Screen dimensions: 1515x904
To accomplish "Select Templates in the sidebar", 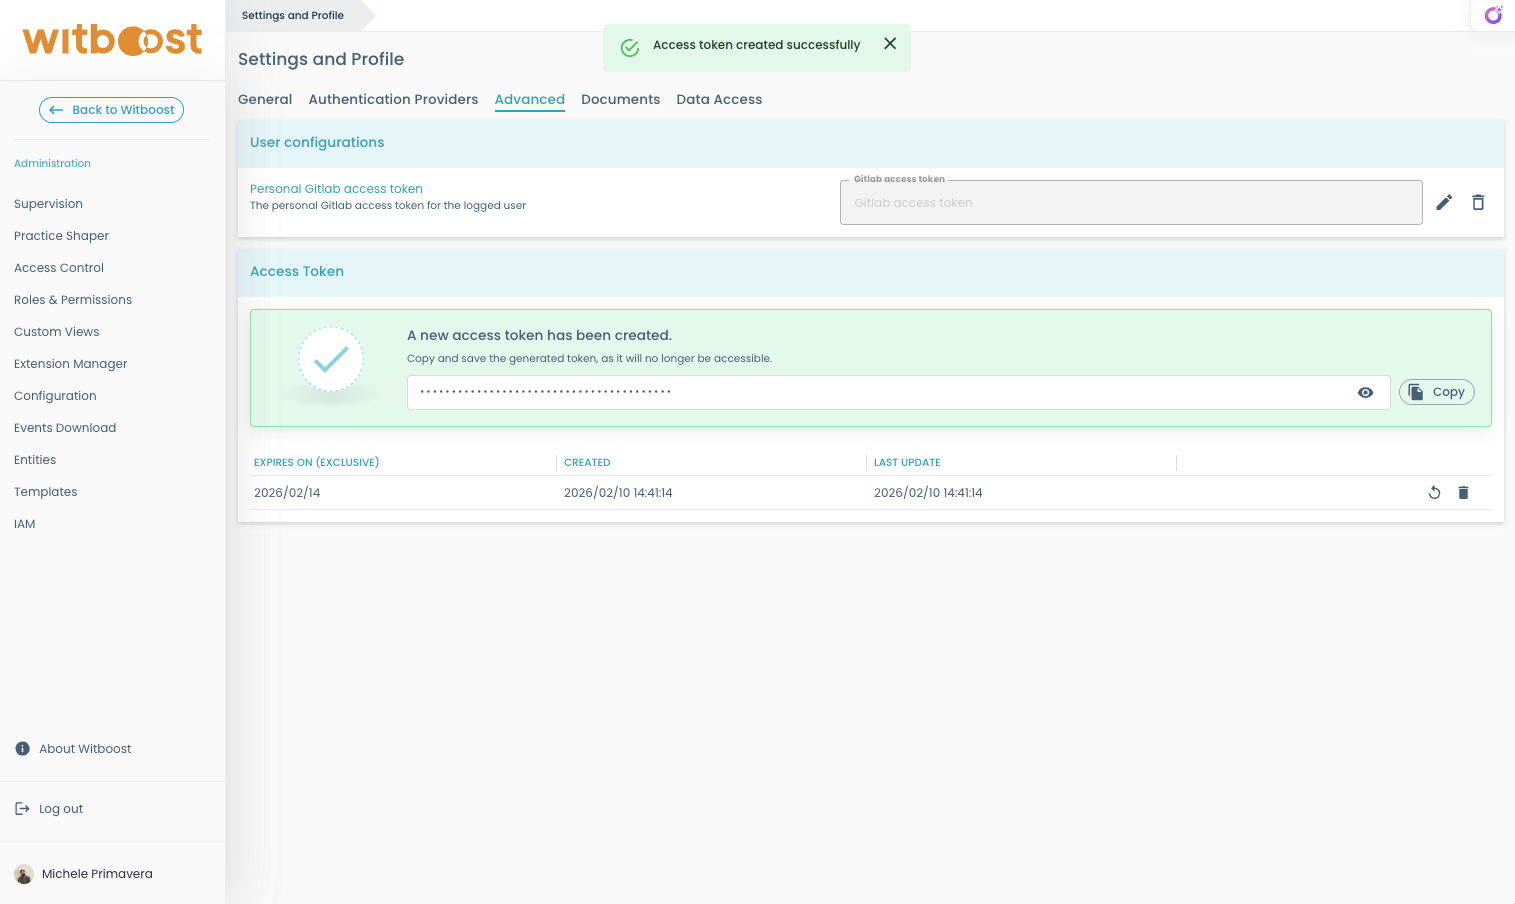I will (x=45, y=491).
